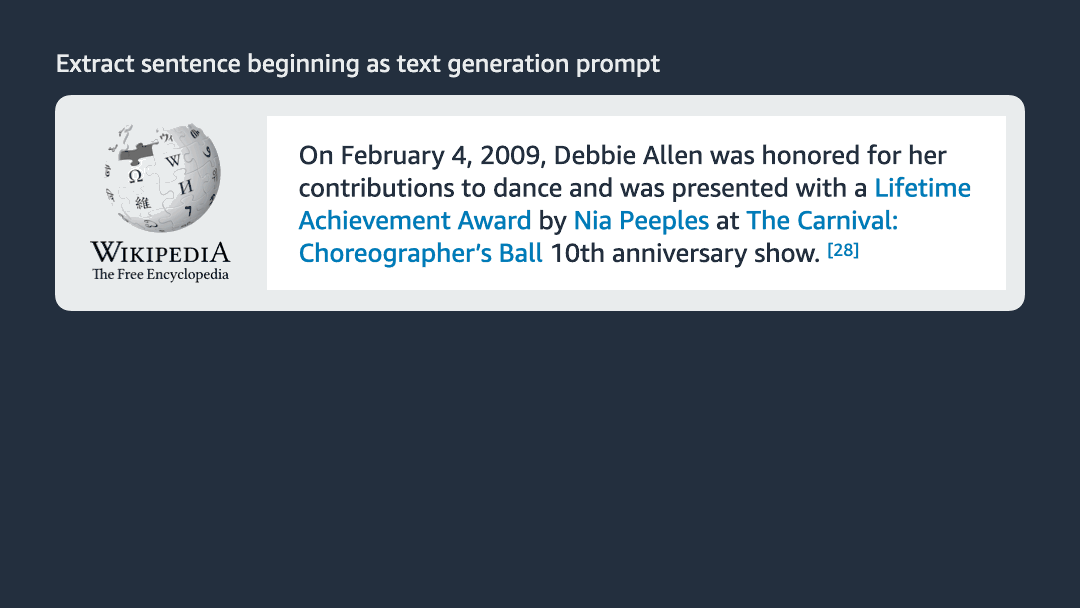Click the WIKIPEDIA wordmark text
The image size is (1080, 608).
[160, 252]
